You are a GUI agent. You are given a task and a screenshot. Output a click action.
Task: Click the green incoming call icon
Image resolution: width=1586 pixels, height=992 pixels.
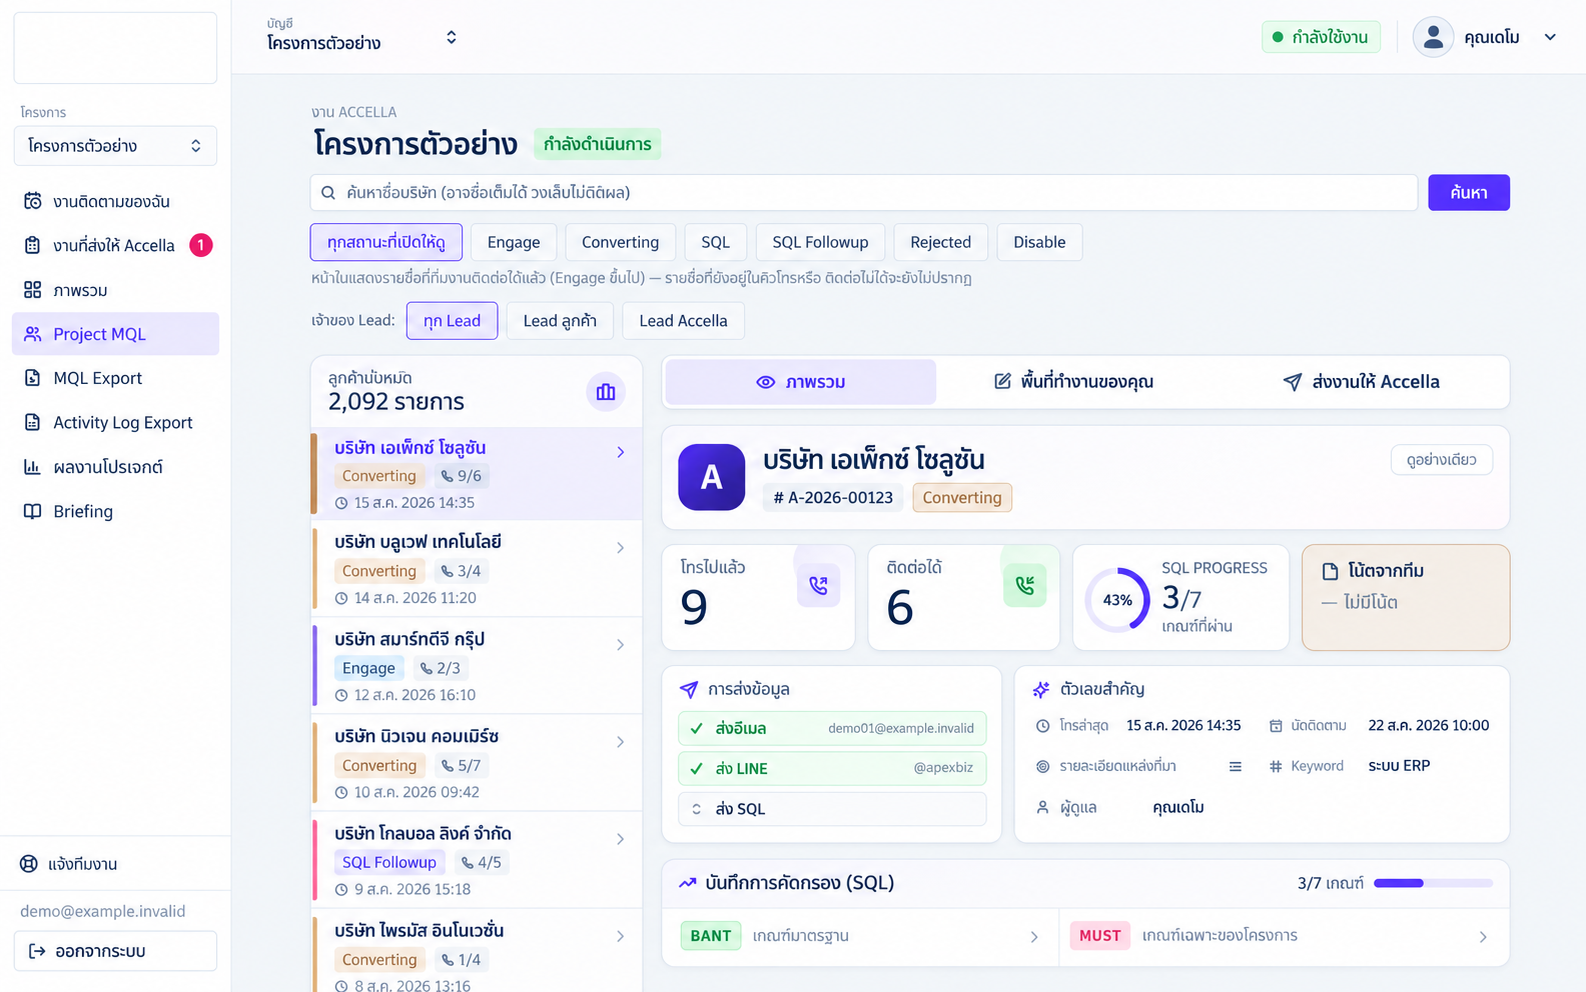(x=1025, y=585)
